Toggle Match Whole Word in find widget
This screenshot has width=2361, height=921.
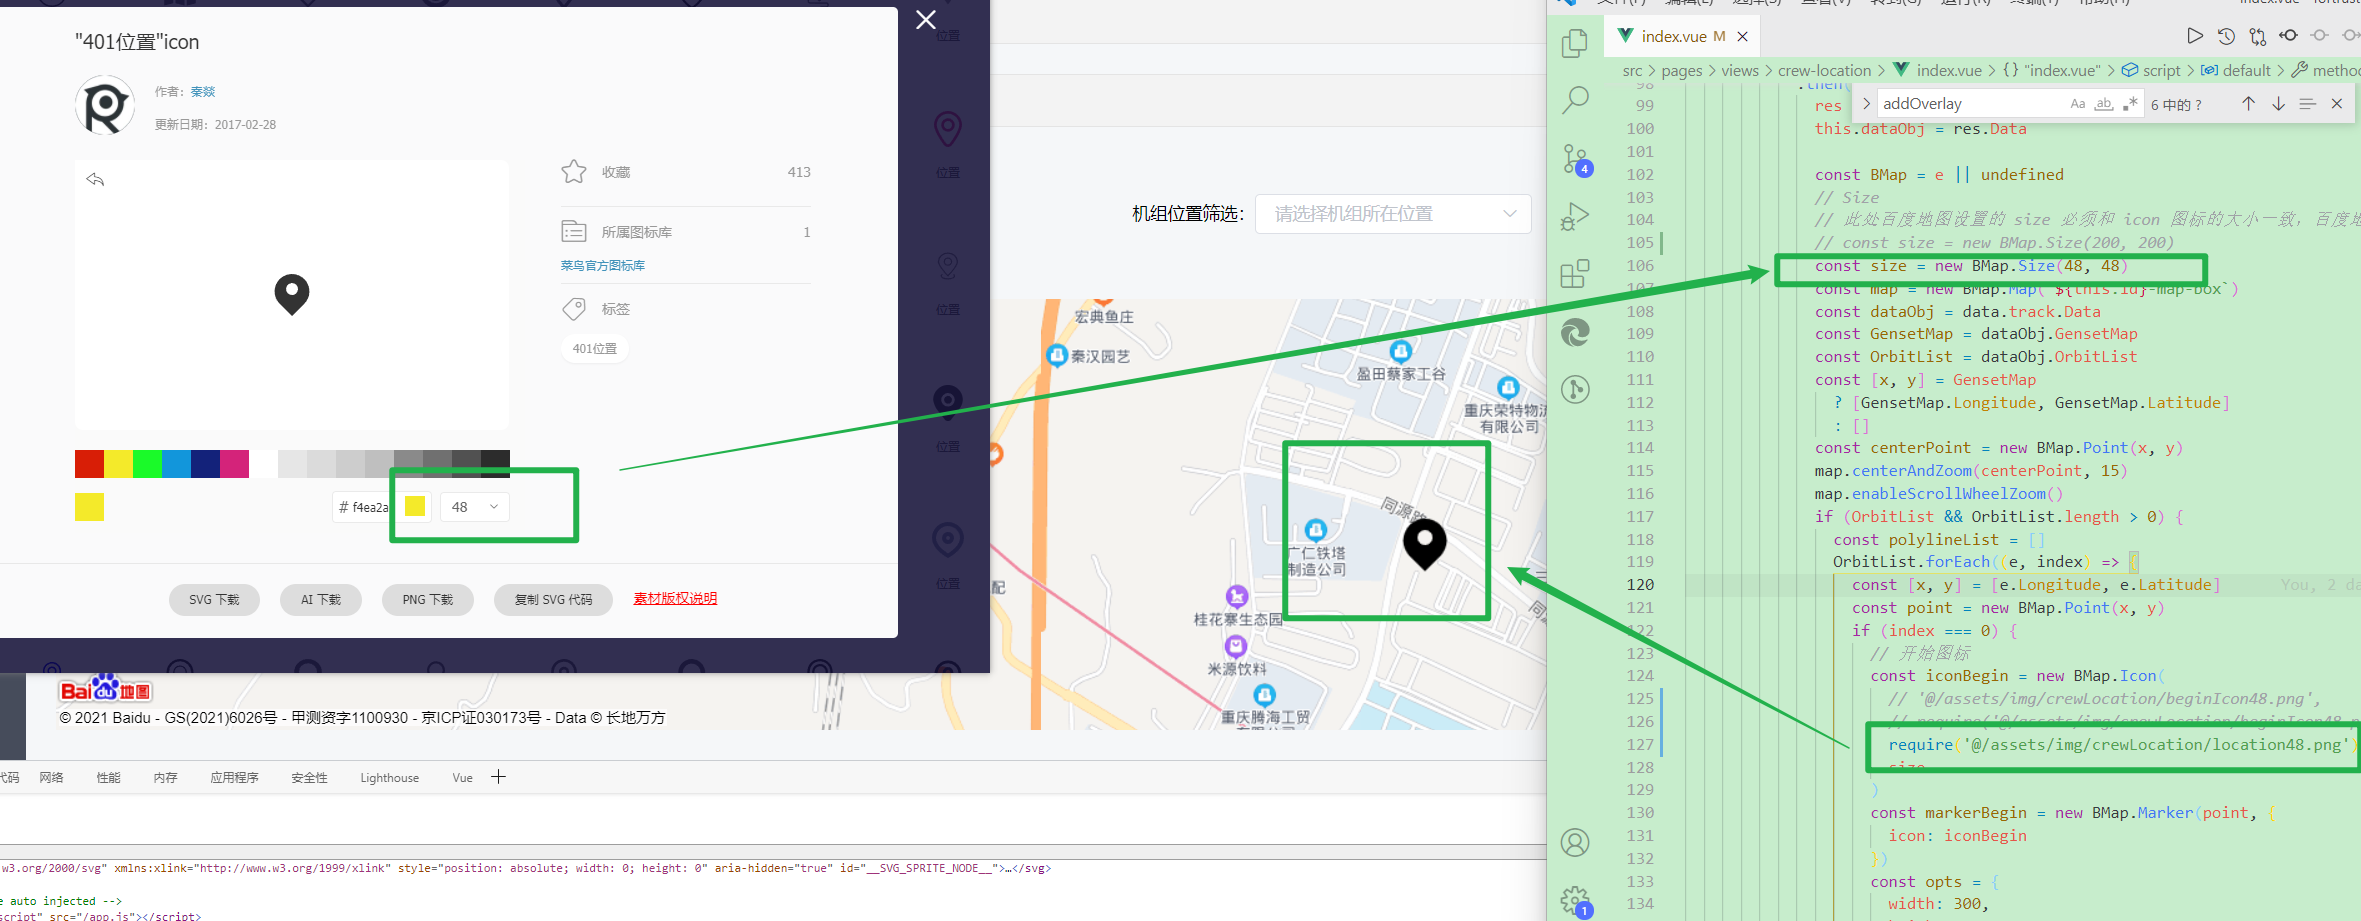click(x=2104, y=104)
